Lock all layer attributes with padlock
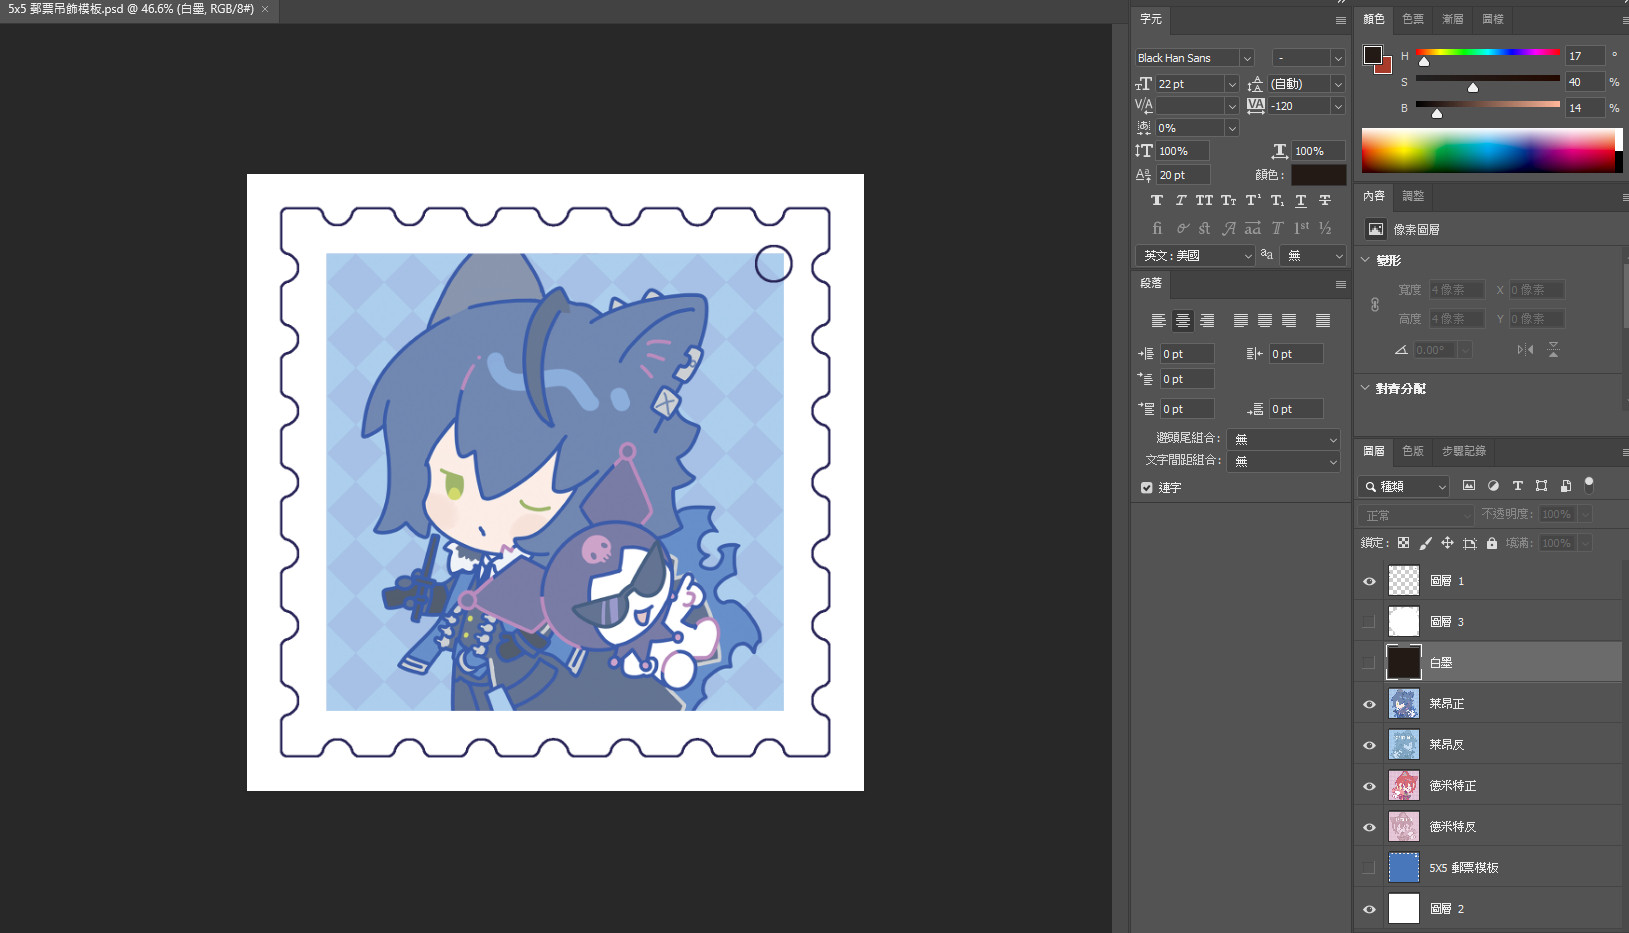This screenshot has width=1629, height=933. tap(1491, 543)
